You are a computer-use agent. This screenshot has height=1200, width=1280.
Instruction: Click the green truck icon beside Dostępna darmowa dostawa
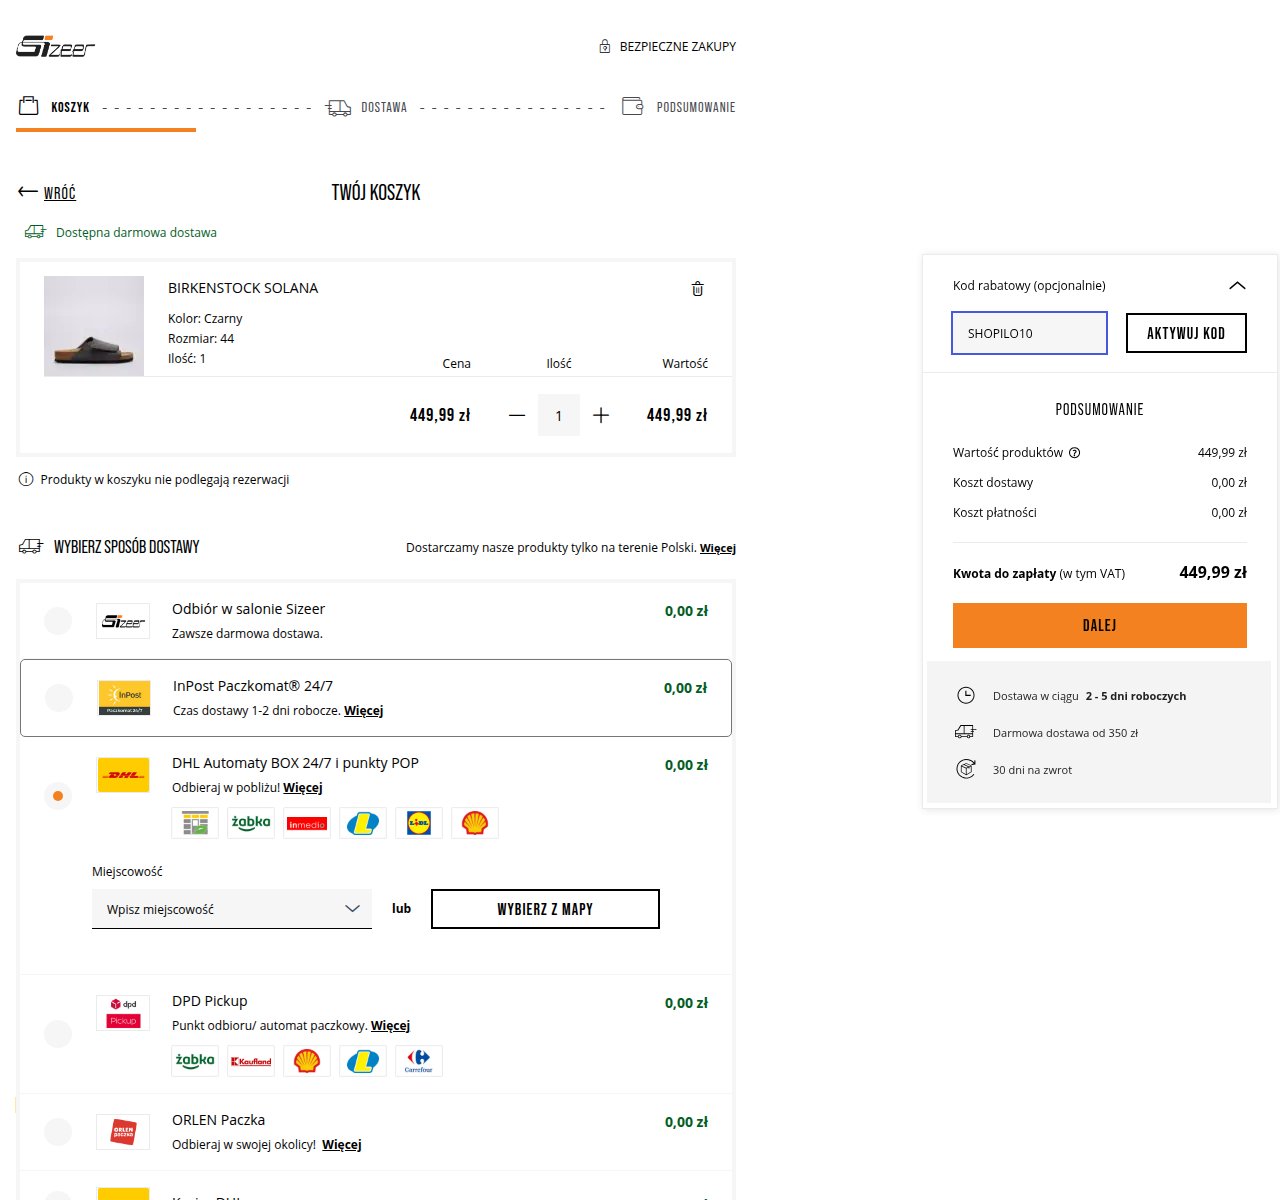[x=35, y=232]
